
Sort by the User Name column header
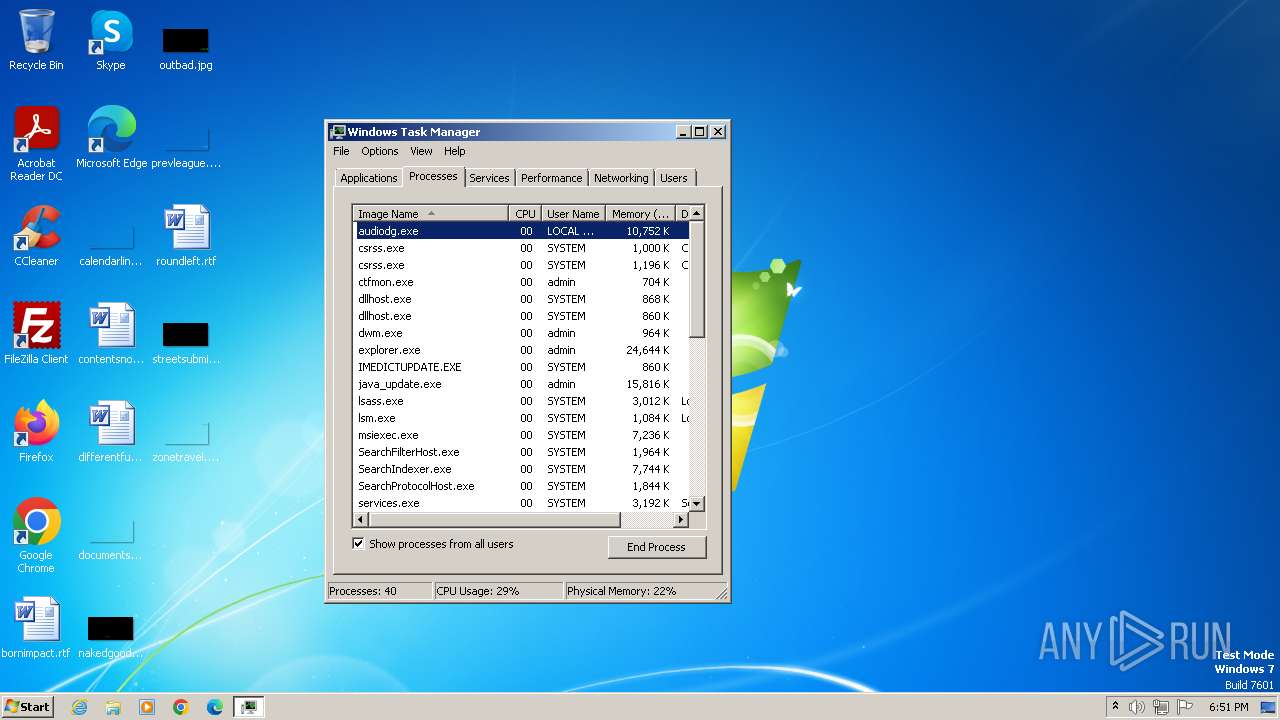pos(573,213)
